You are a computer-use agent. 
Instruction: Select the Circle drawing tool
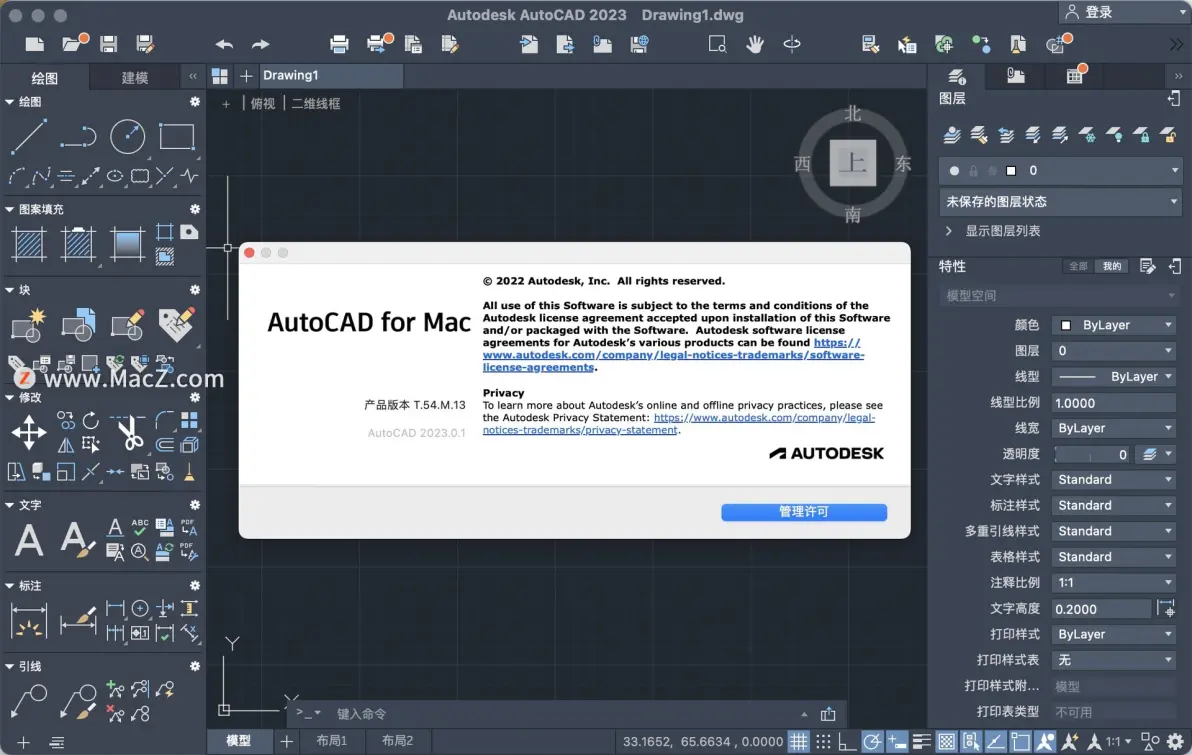tap(127, 137)
